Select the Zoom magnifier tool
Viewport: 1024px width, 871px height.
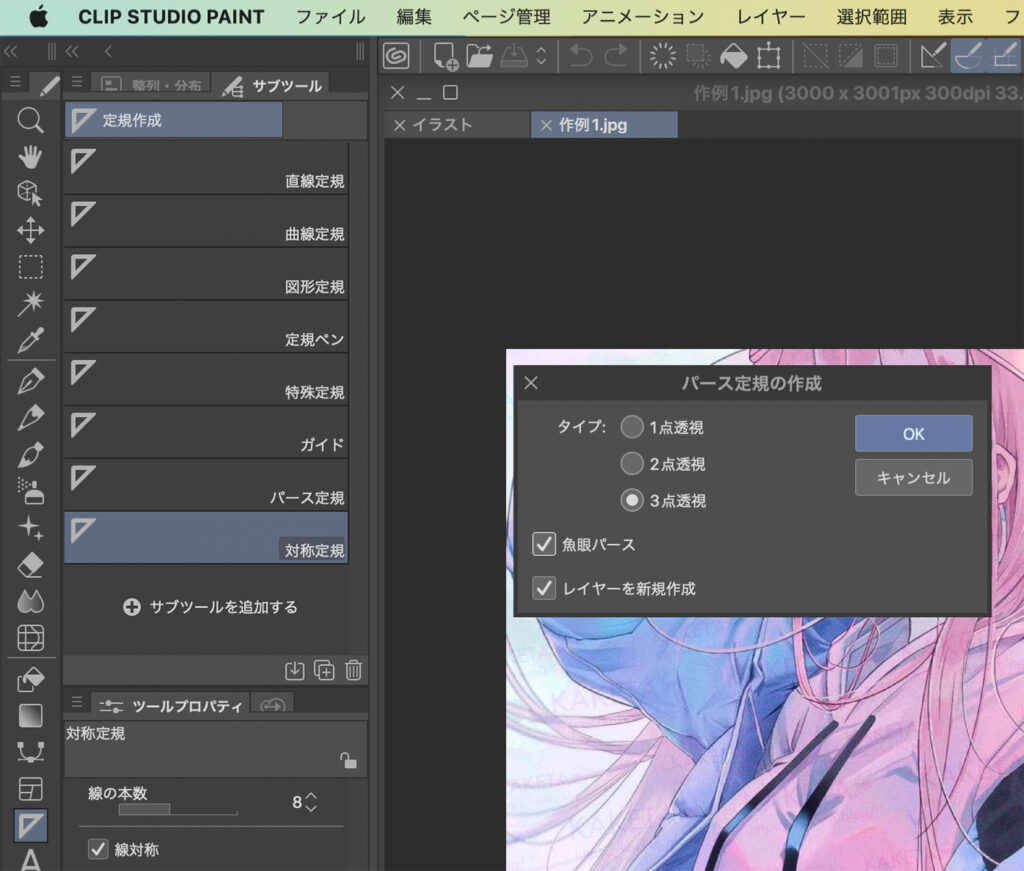pyautogui.click(x=30, y=120)
